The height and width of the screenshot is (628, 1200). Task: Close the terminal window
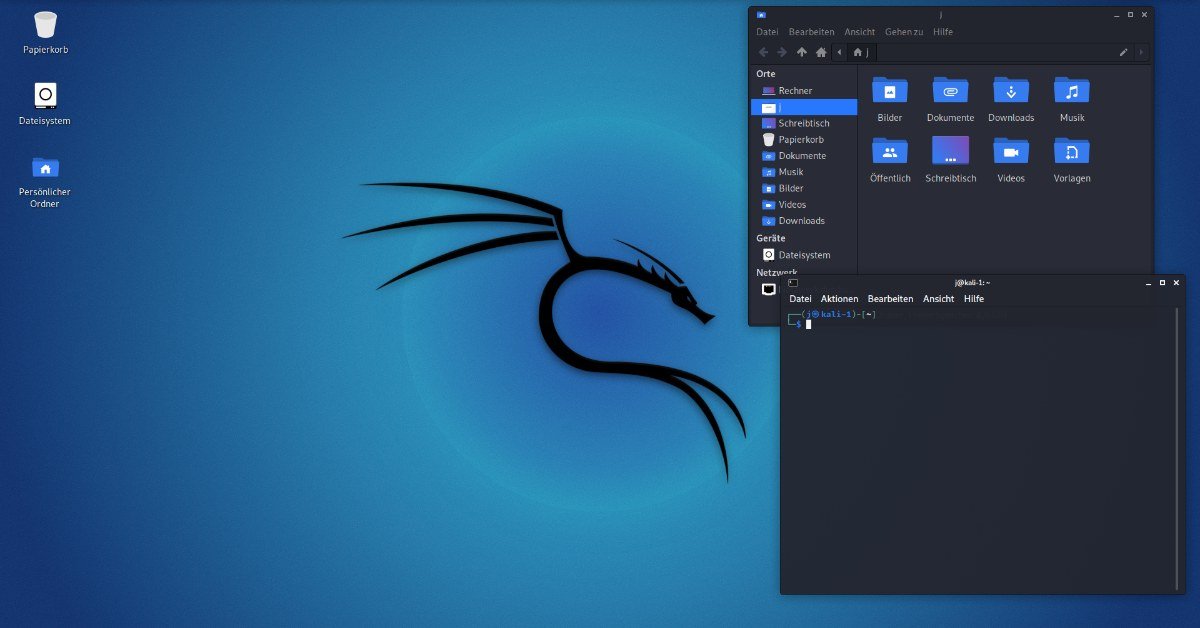coord(1176,283)
